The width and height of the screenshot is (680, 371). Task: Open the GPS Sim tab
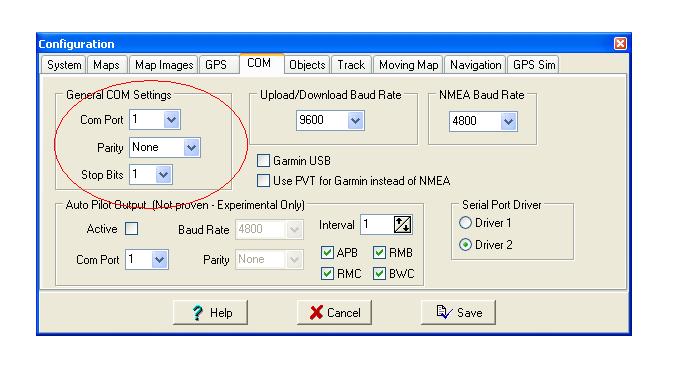point(534,65)
